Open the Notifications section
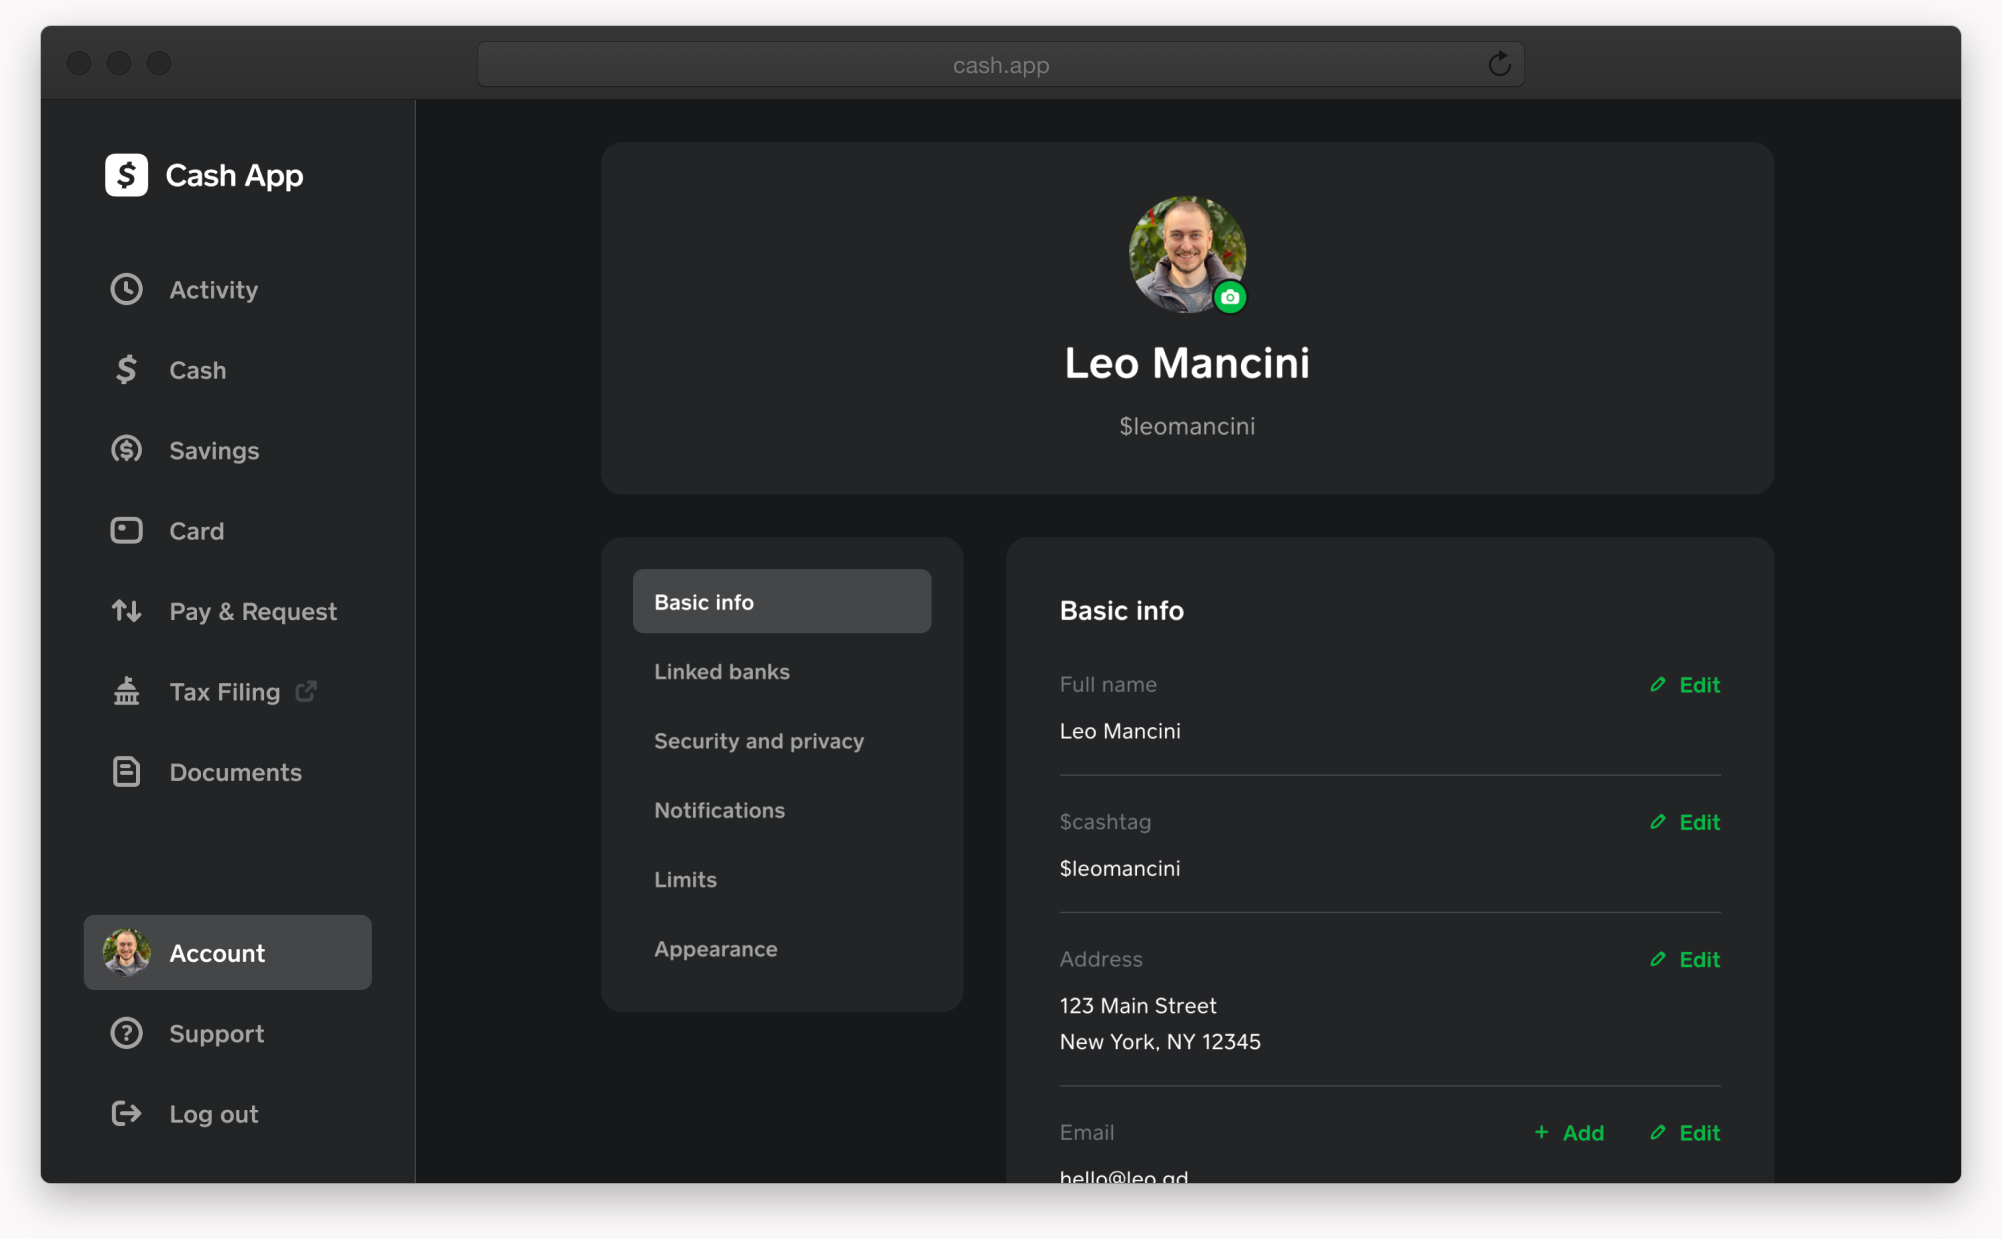Image resolution: width=2002 pixels, height=1239 pixels. 719,810
